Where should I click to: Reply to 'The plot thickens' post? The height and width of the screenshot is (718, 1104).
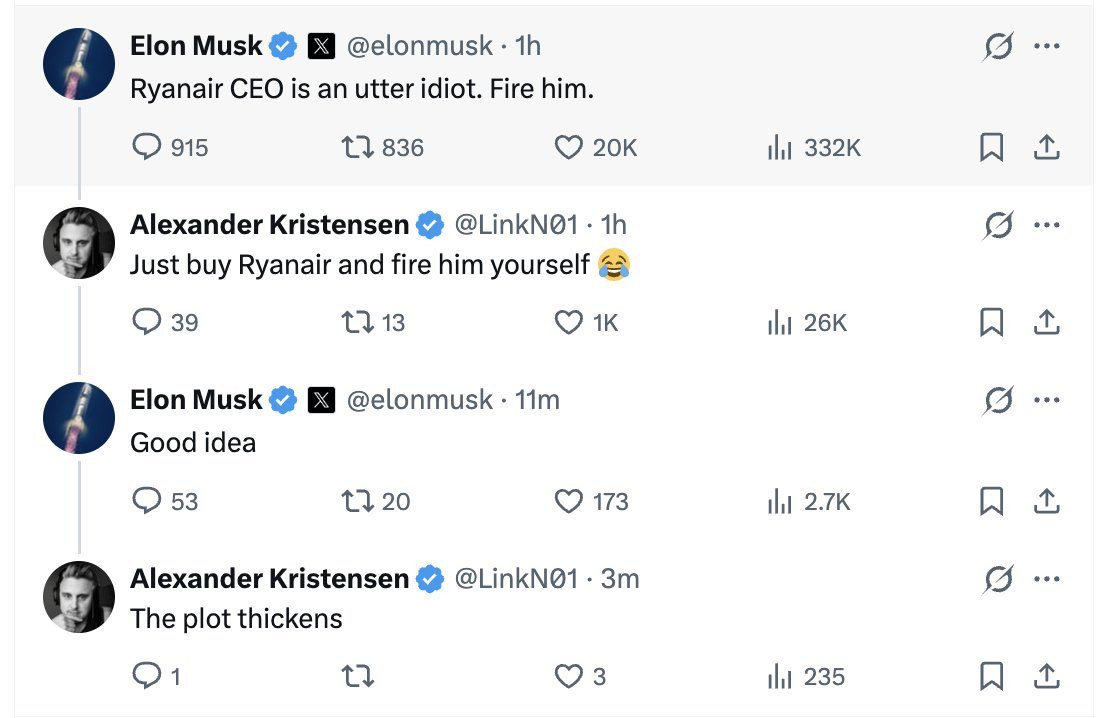point(147,677)
